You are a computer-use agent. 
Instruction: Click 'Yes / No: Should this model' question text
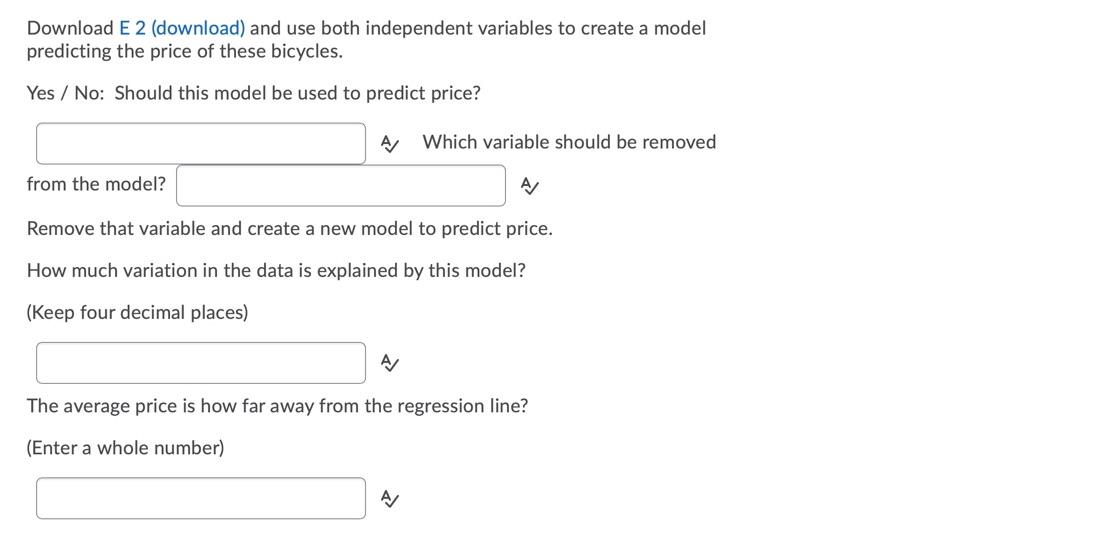[253, 93]
